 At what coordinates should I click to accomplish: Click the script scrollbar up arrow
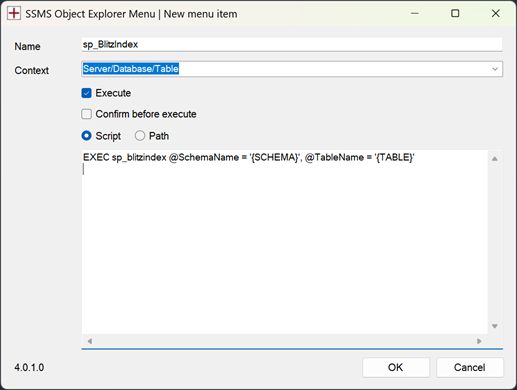[x=495, y=159]
